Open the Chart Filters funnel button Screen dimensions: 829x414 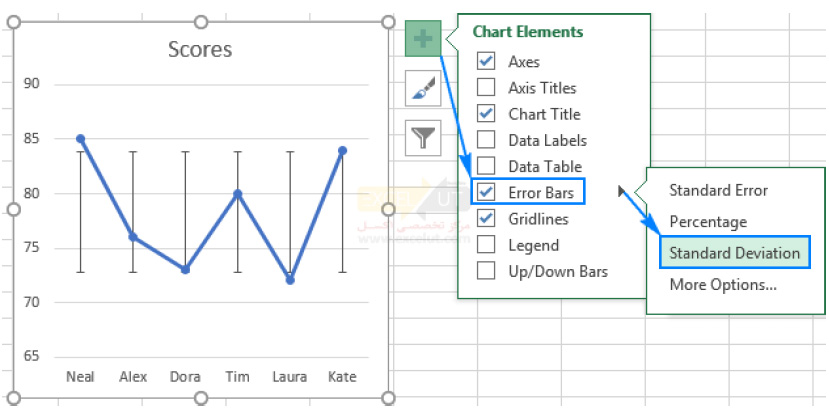423,137
